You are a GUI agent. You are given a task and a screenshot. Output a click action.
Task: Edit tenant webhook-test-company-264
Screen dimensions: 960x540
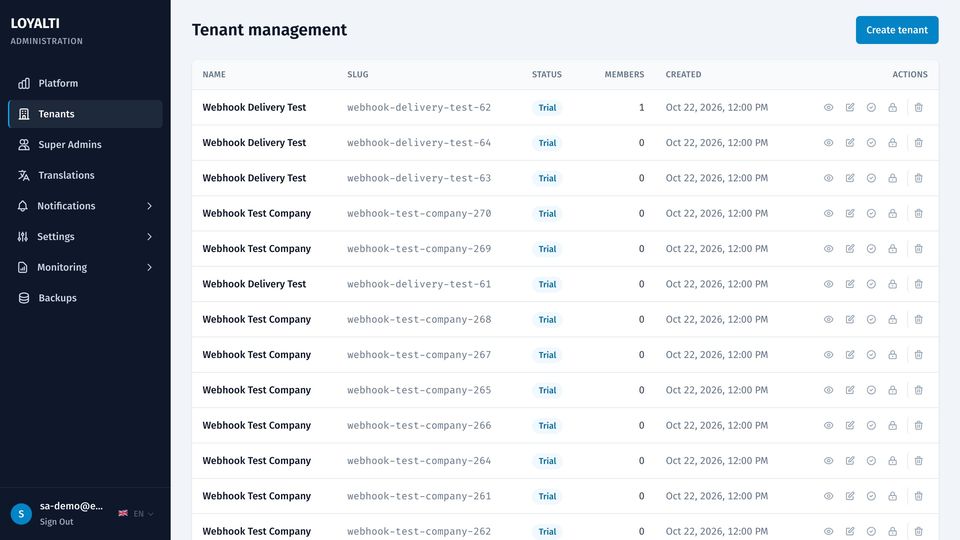850,461
